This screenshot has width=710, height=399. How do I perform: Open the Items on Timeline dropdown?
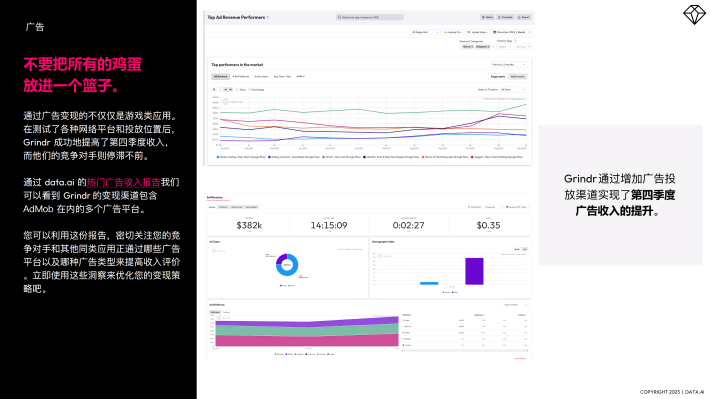coord(513,90)
